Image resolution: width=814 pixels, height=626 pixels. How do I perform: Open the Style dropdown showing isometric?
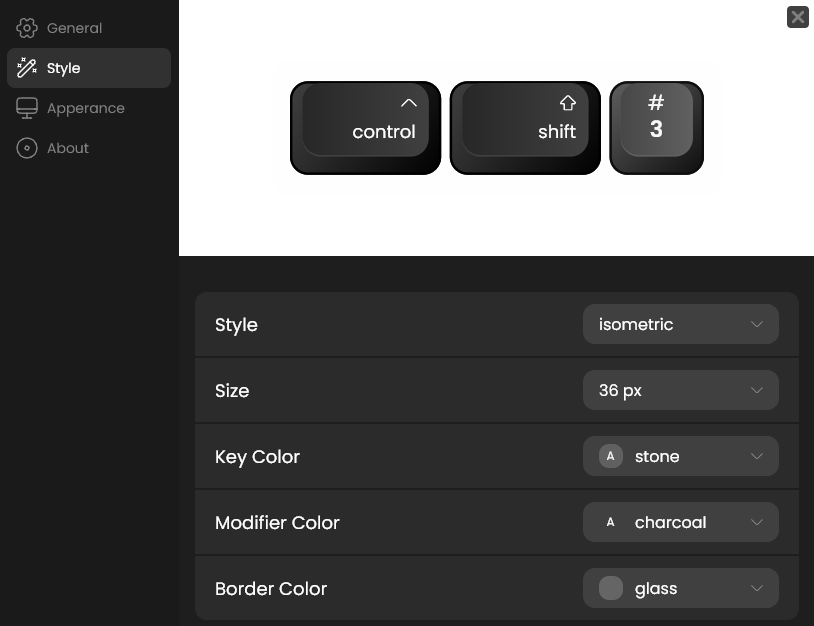tap(680, 324)
